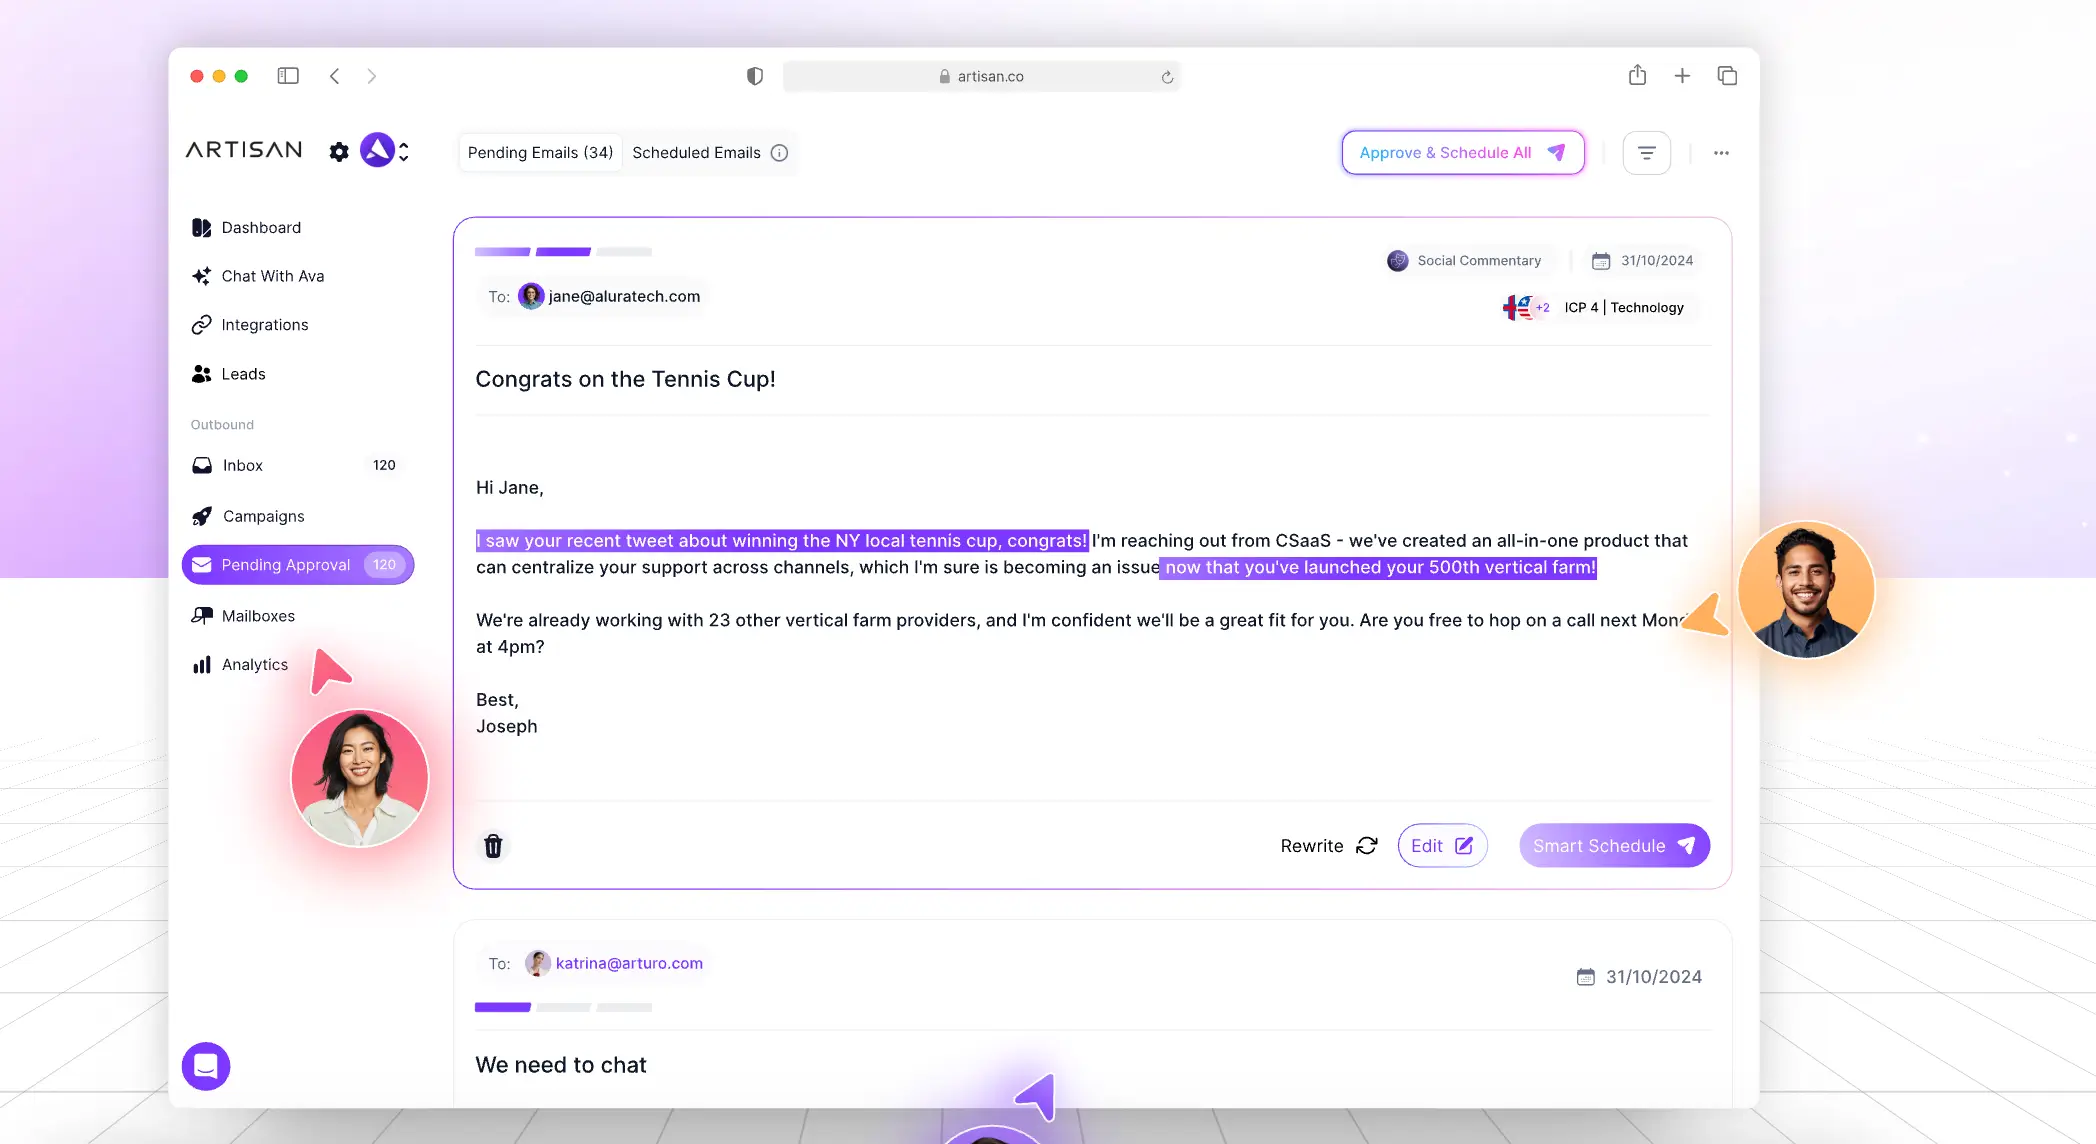Toggle the browser sidebar icon
The width and height of the screenshot is (2096, 1144).
(x=288, y=76)
